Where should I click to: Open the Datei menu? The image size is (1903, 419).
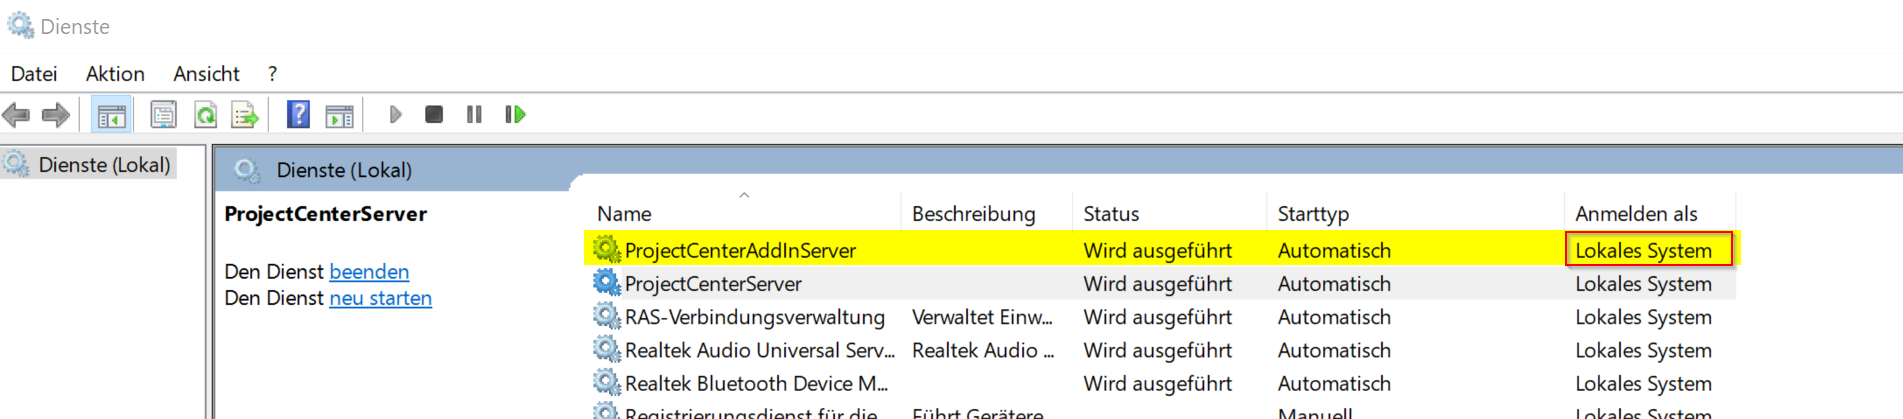point(34,74)
